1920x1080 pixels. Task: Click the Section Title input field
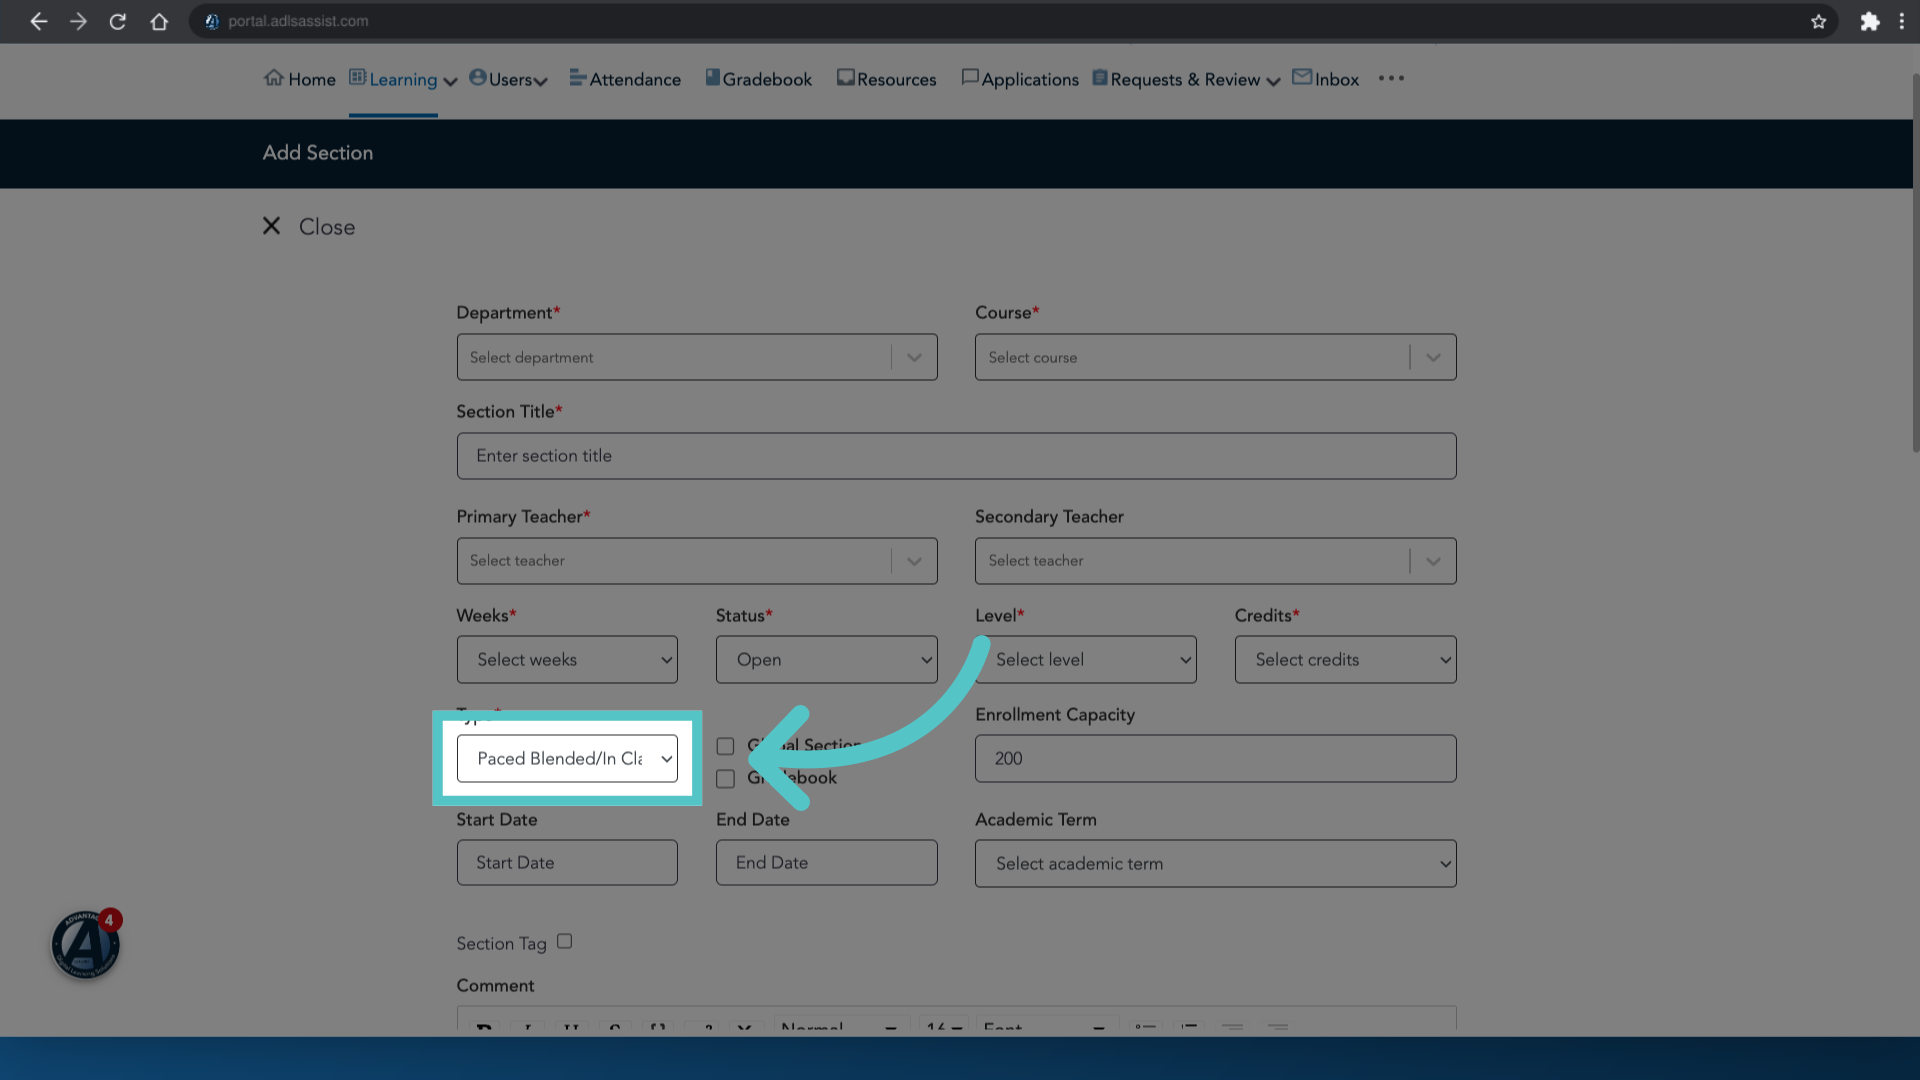click(956, 456)
